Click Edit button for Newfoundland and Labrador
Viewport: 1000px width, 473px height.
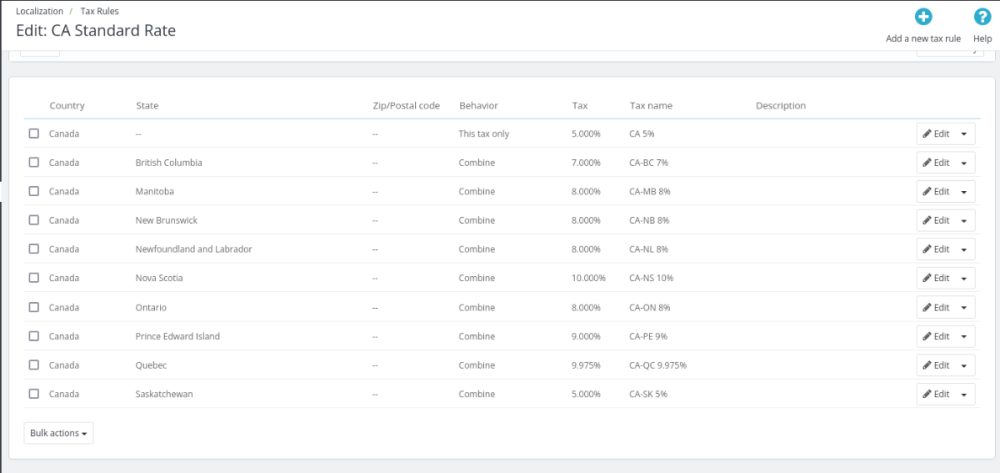936,250
